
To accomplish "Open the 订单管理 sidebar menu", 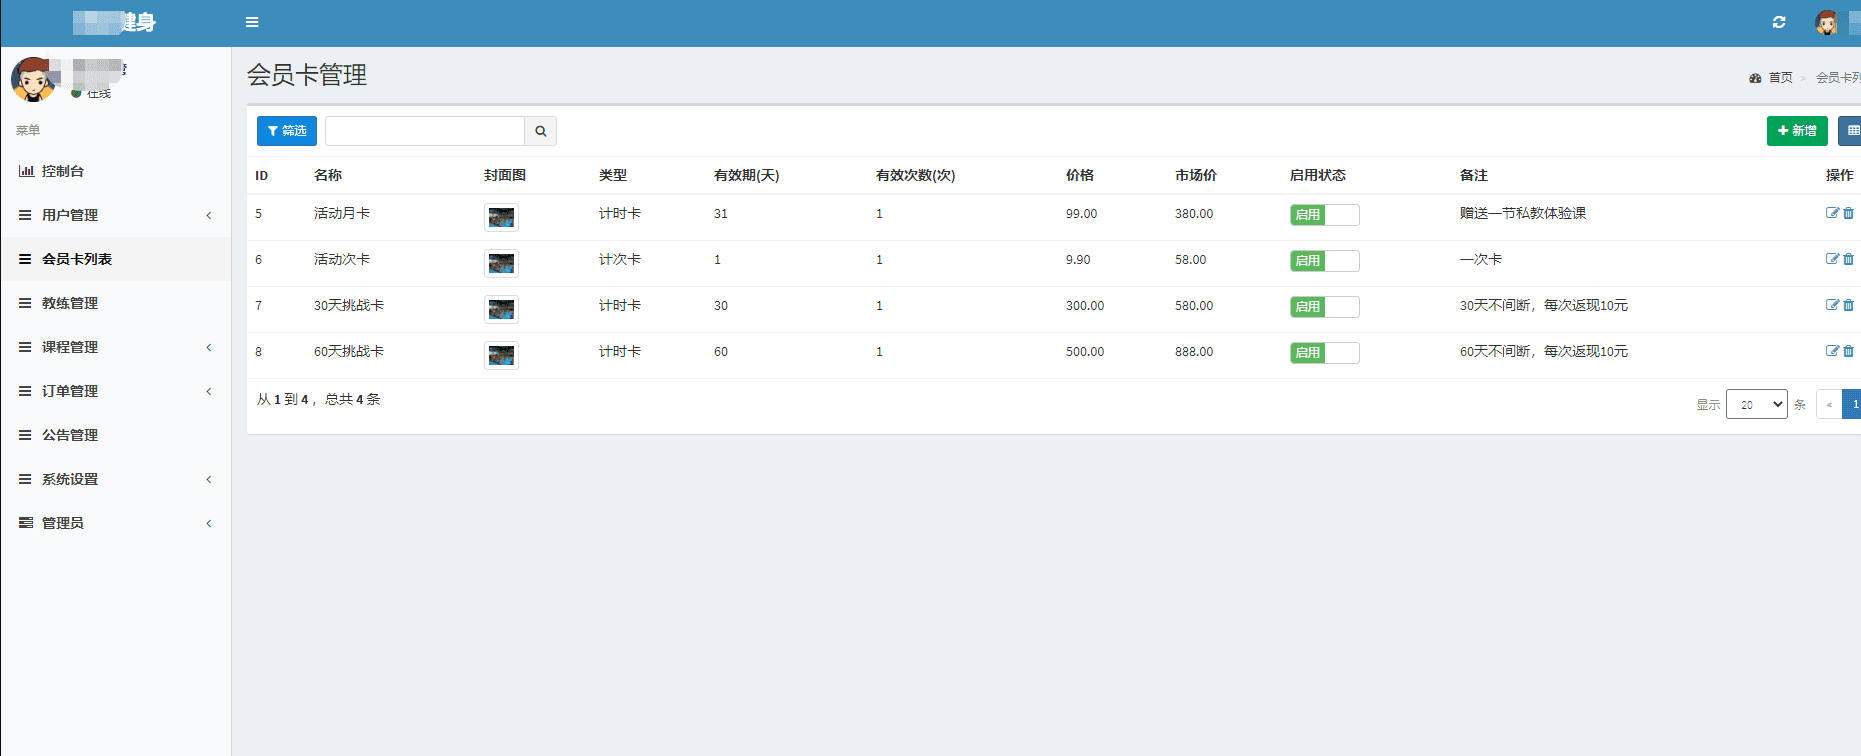I will (116, 391).
